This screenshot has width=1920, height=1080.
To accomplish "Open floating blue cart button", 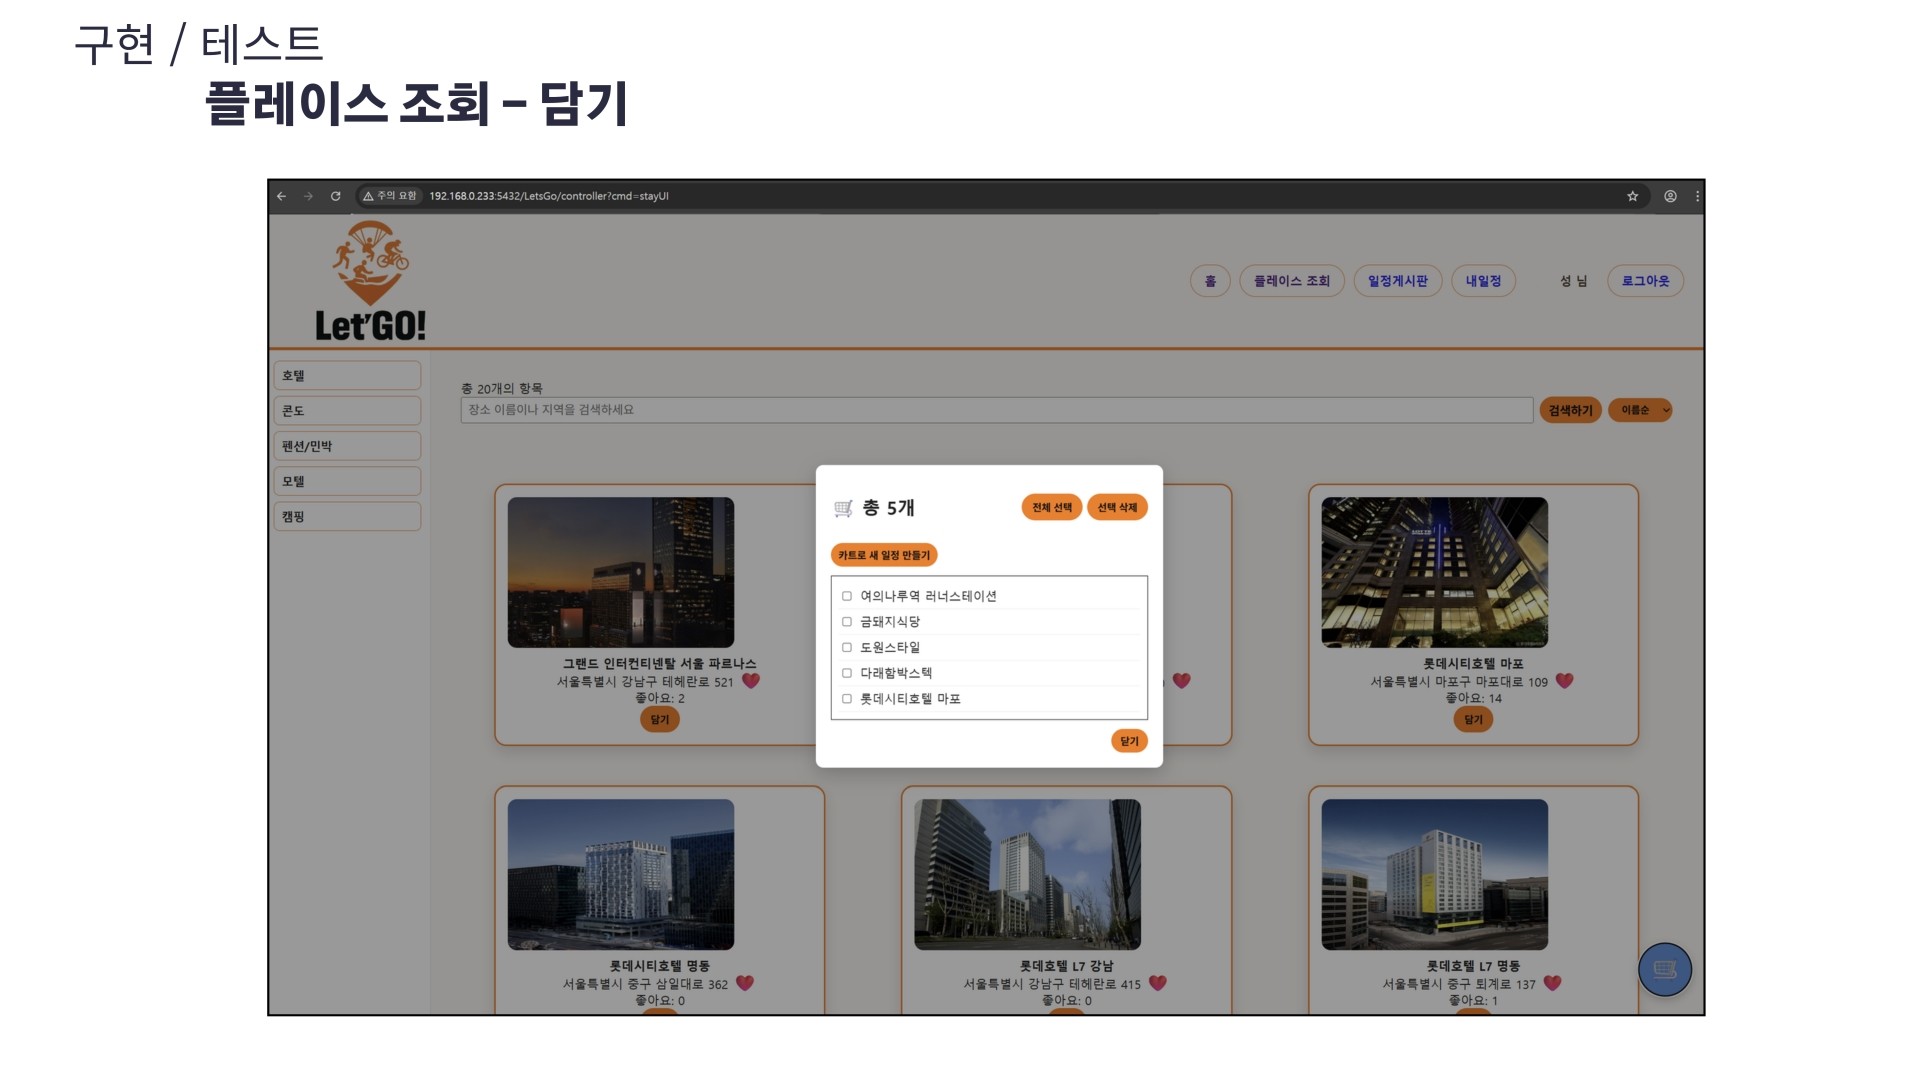I will (1665, 969).
